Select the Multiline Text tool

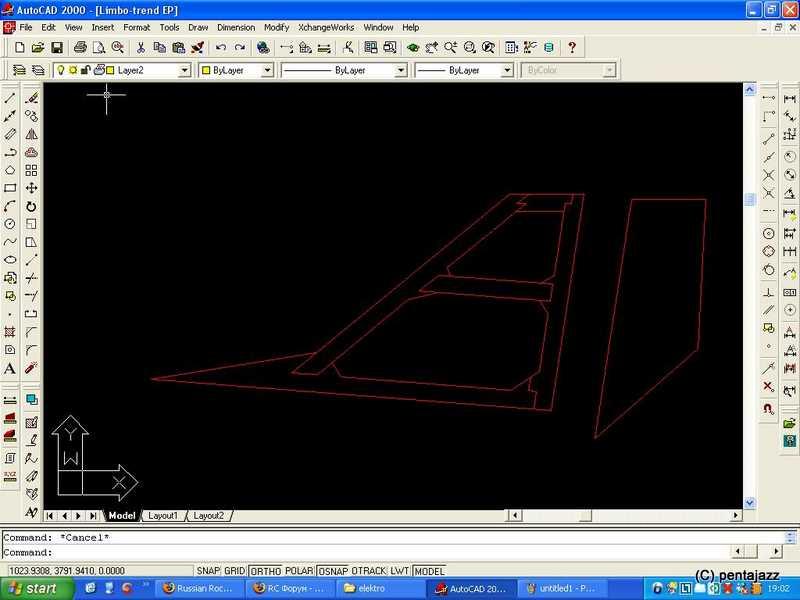[10, 368]
